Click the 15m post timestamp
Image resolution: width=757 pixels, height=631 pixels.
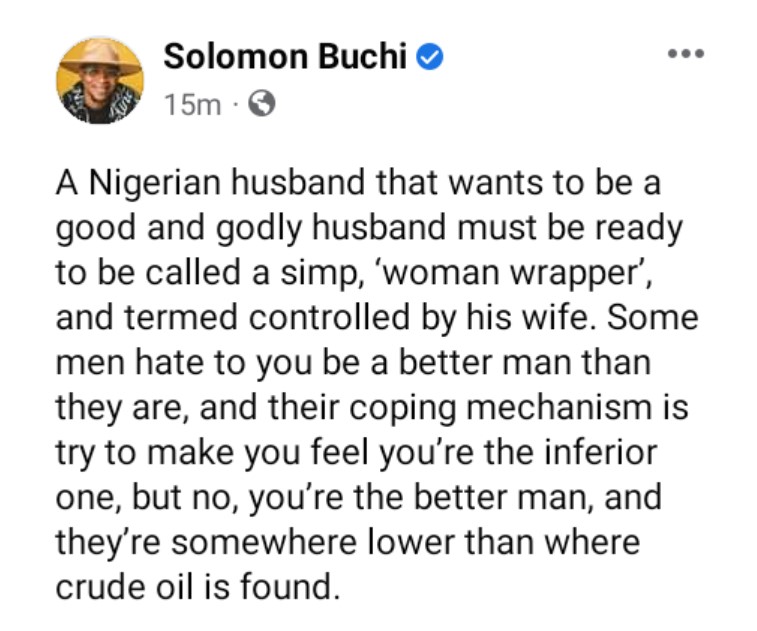pos(193,104)
